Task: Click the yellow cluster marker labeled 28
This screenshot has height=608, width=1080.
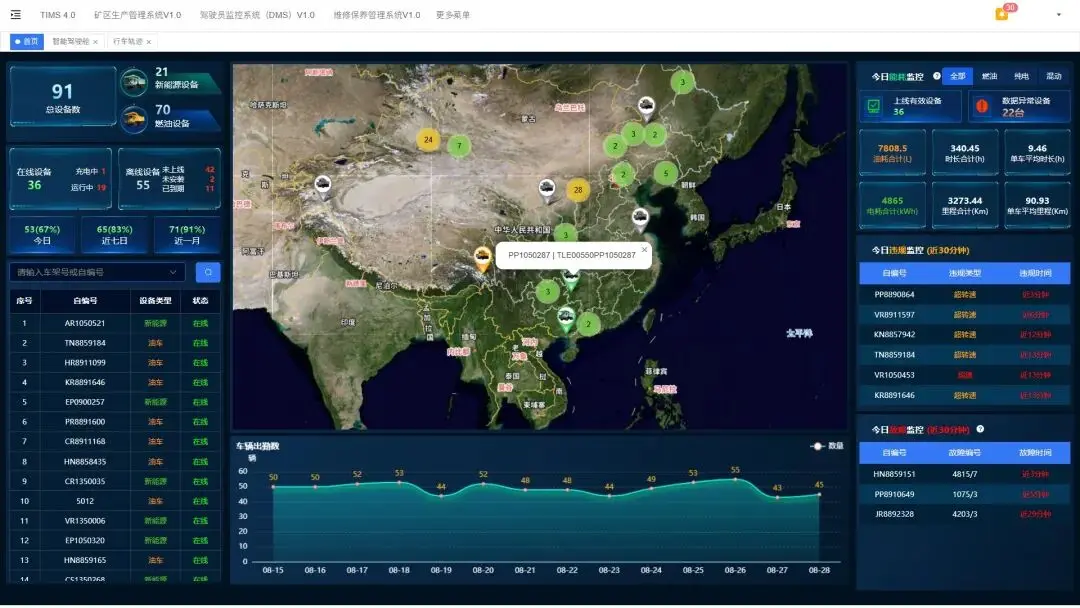Action: pyautogui.click(x=578, y=190)
